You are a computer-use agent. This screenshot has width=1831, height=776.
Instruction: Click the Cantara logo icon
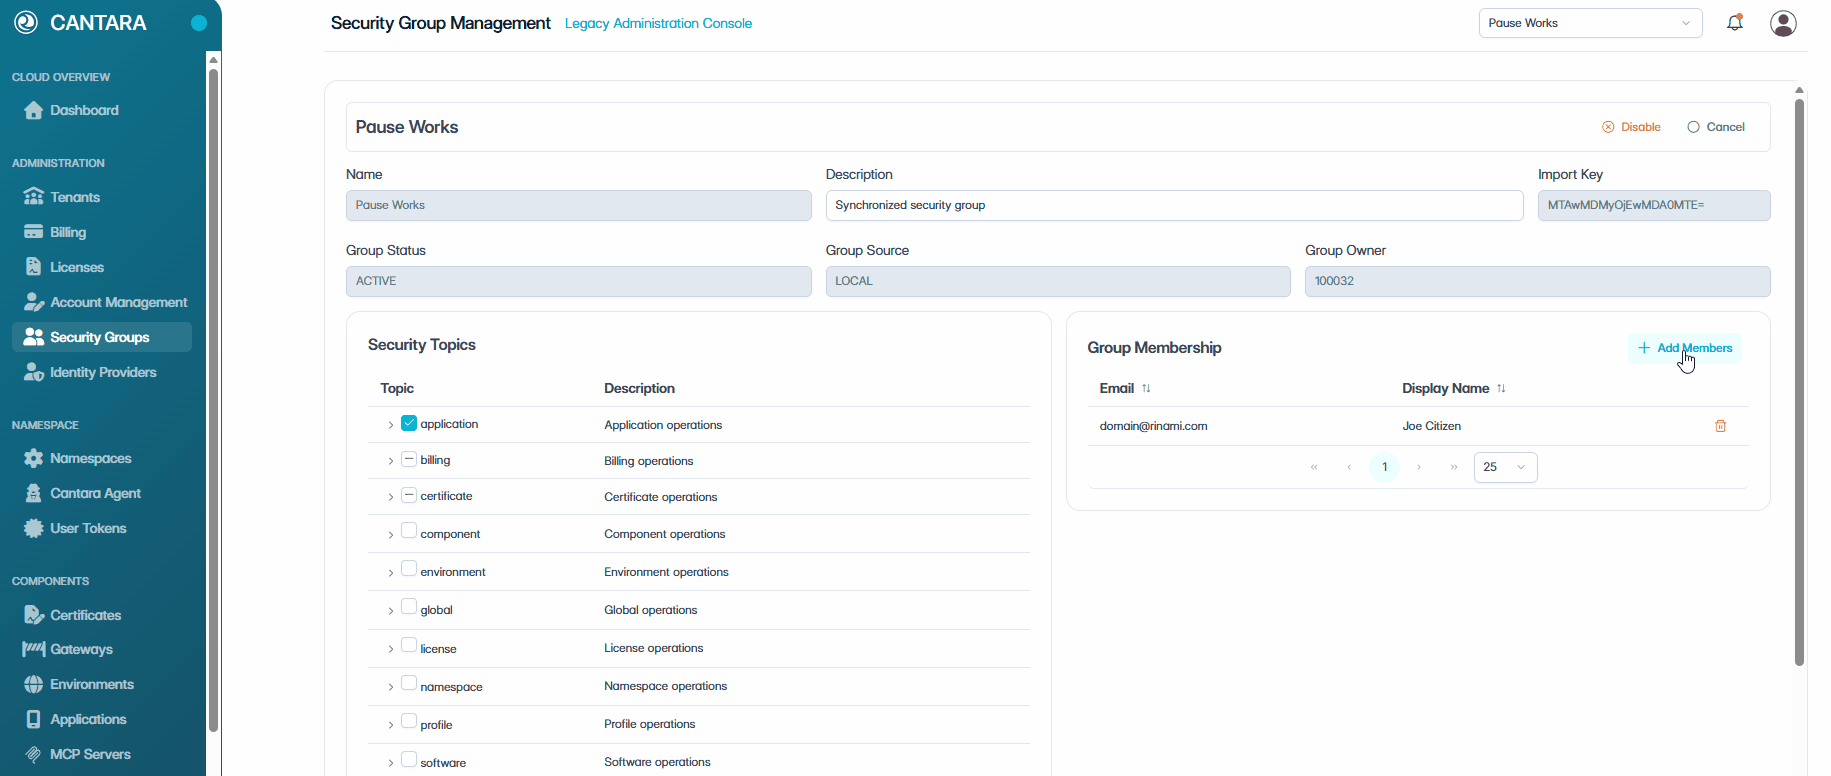click(x=26, y=22)
